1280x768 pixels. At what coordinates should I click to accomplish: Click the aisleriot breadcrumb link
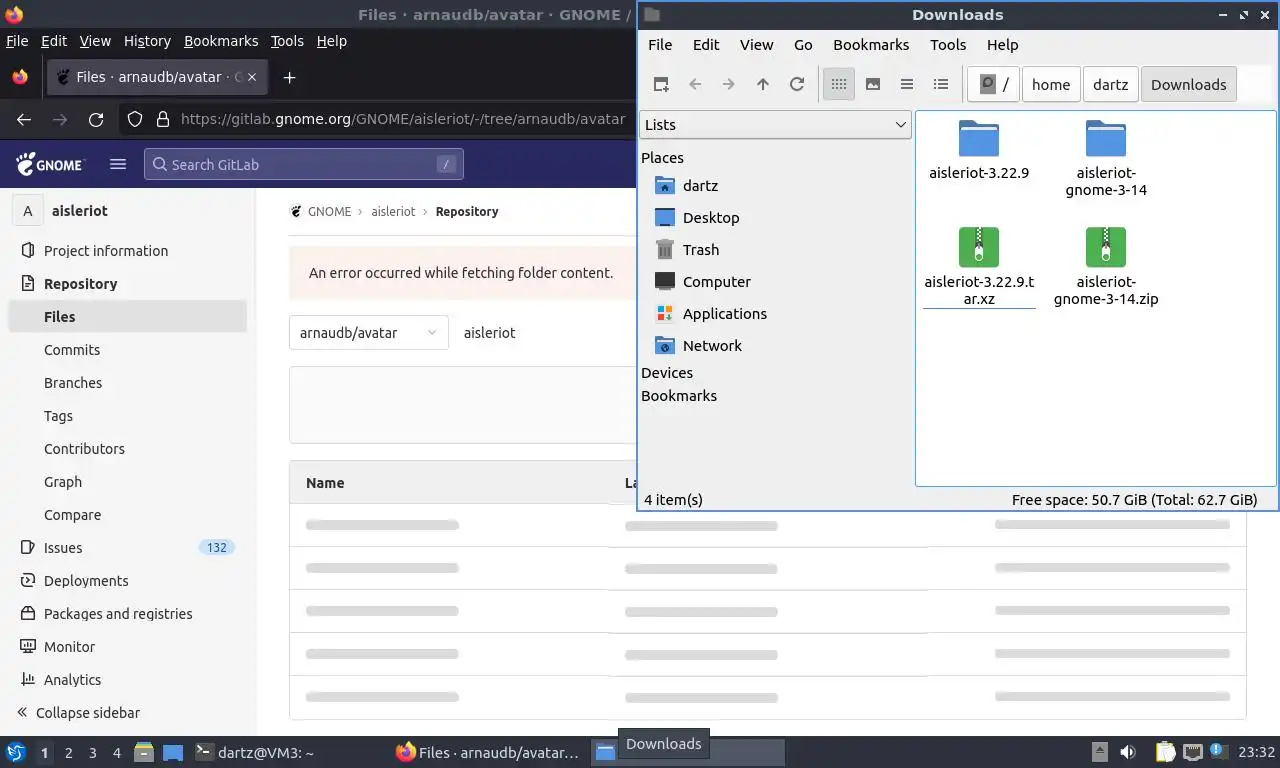point(393,211)
